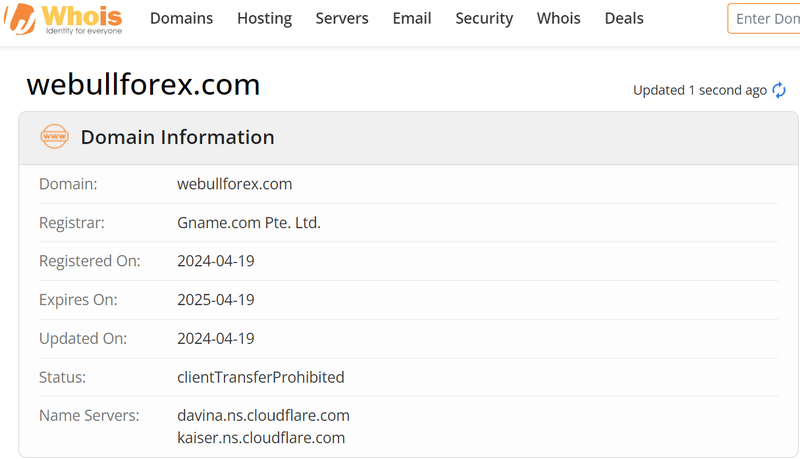This screenshot has width=800, height=459.
Task: Click the webullforex.com page heading
Action: (x=143, y=84)
